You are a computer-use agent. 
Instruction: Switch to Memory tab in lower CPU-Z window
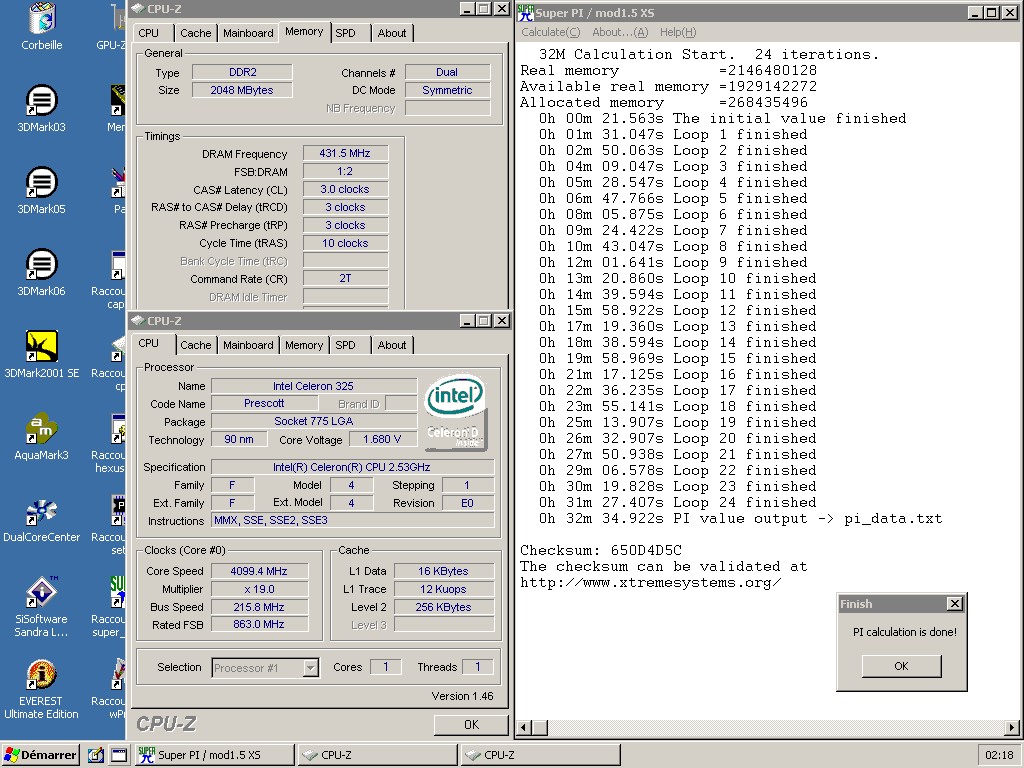(304, 345)
